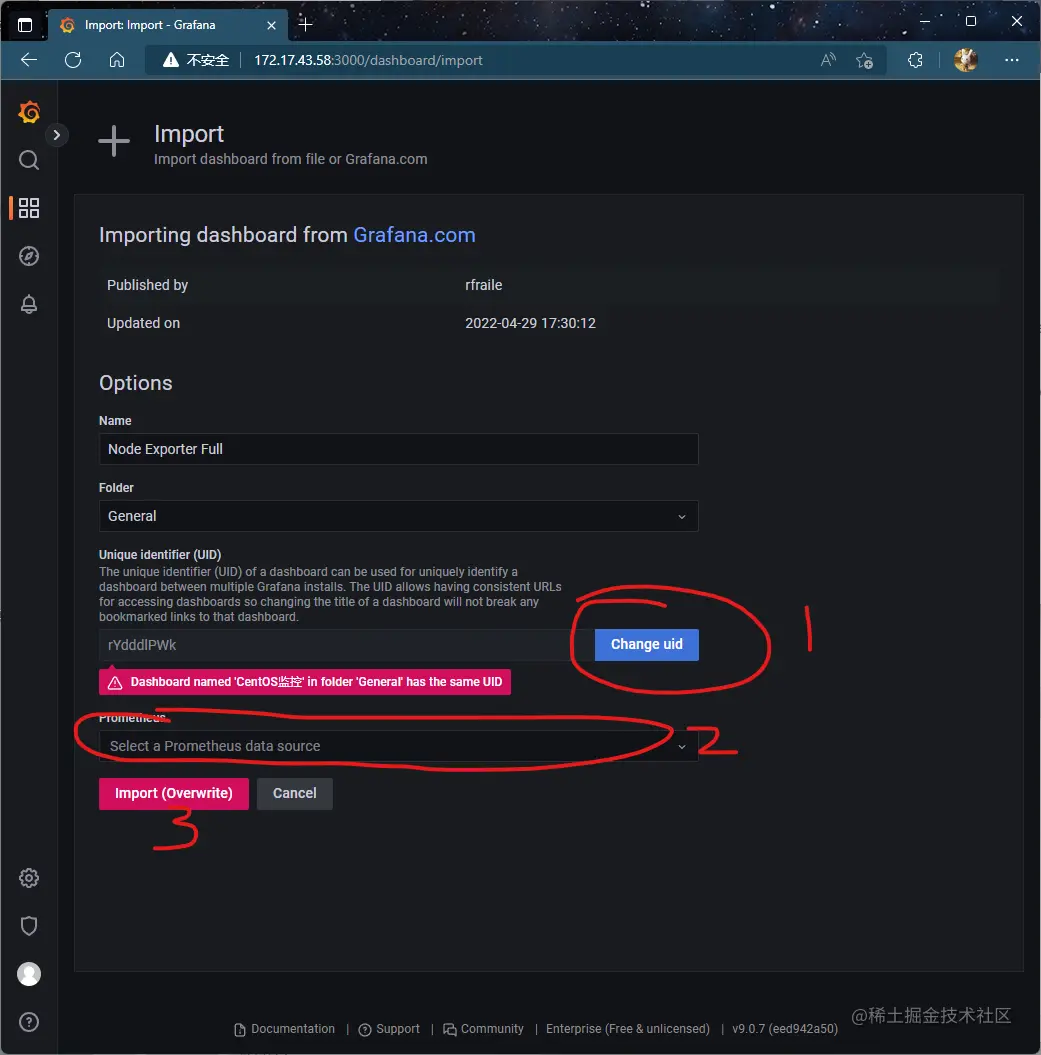Open browser extensions puzzle icon
Image resolution: width=1041 pixels, height=1055 pixels.
[x=915, y=60]
